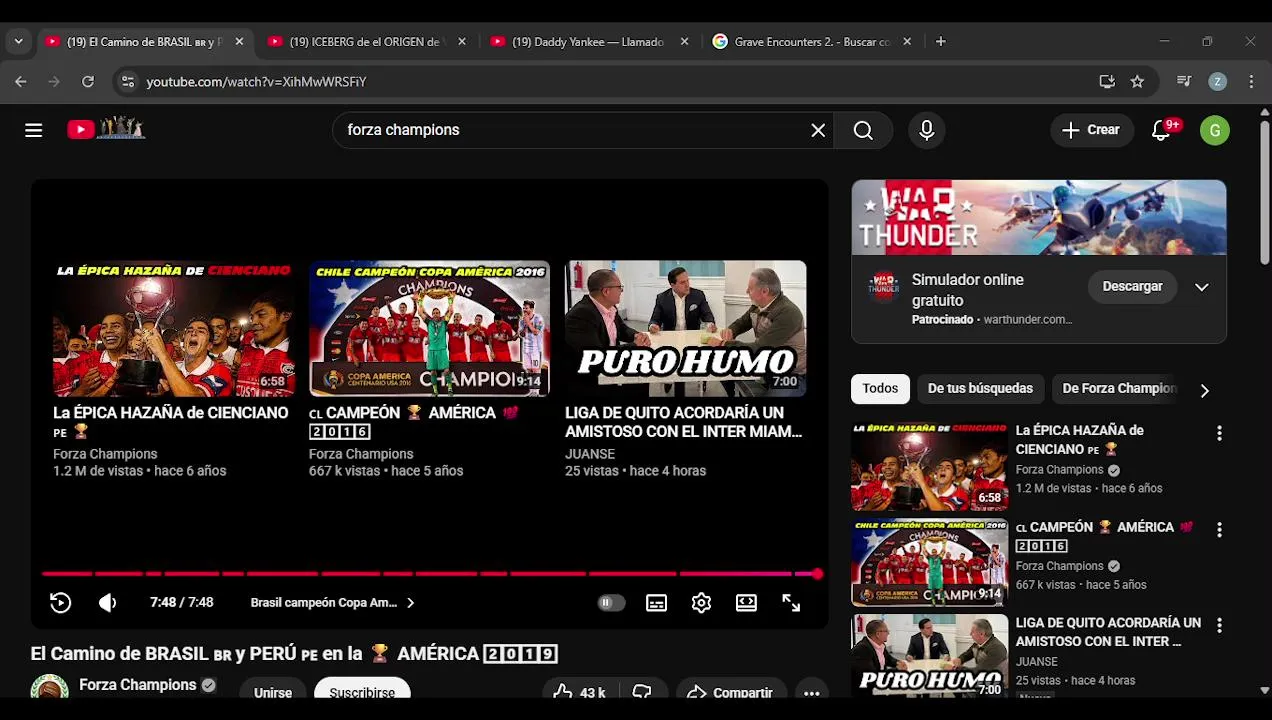The width and height of the screenshot is (1272, 720).
Task: Reload the page
Action: tap(88, 82)
